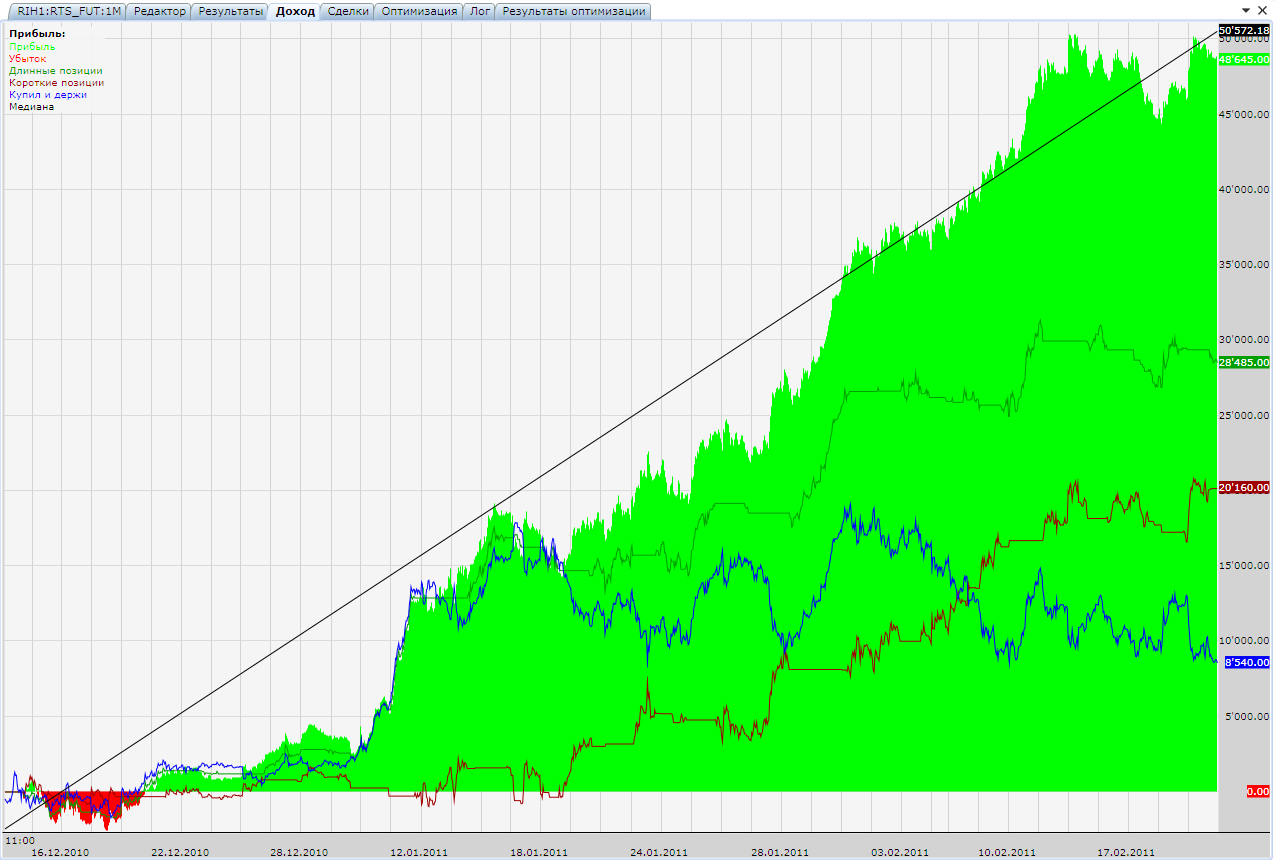Click the 18.01.2011 date label

tap(539, 853)
